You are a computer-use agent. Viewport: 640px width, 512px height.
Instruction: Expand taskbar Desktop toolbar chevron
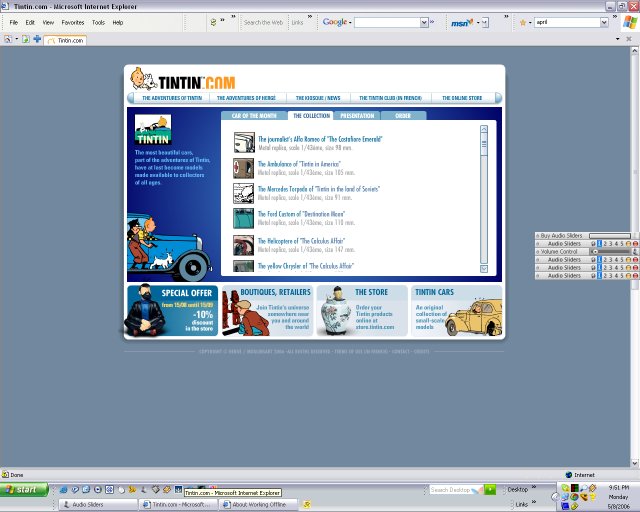tap(534, 487)
